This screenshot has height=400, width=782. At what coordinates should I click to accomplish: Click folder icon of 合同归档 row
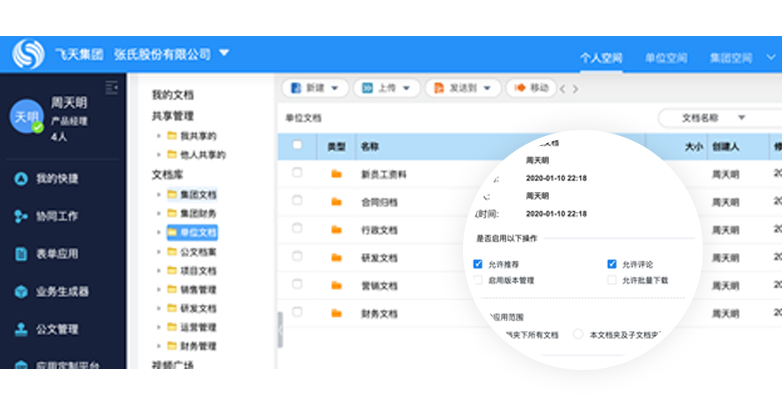pyautogui.click(x=337, y=202)
